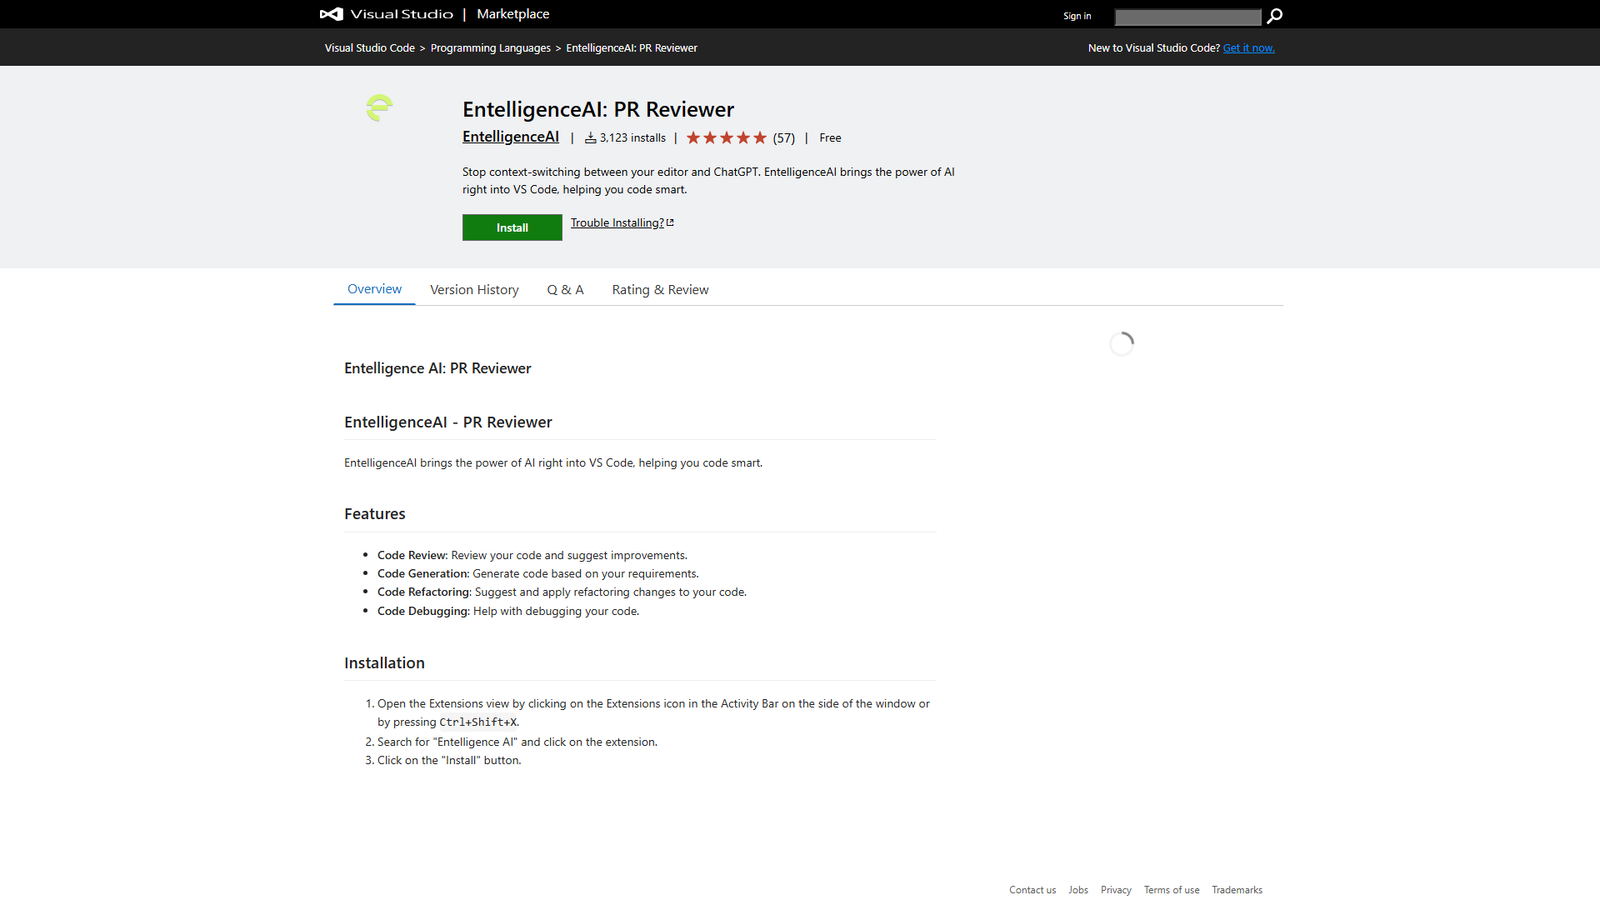Click the fifth rating star
Viewport: 1600px width, 900px height.
(759, 137)
